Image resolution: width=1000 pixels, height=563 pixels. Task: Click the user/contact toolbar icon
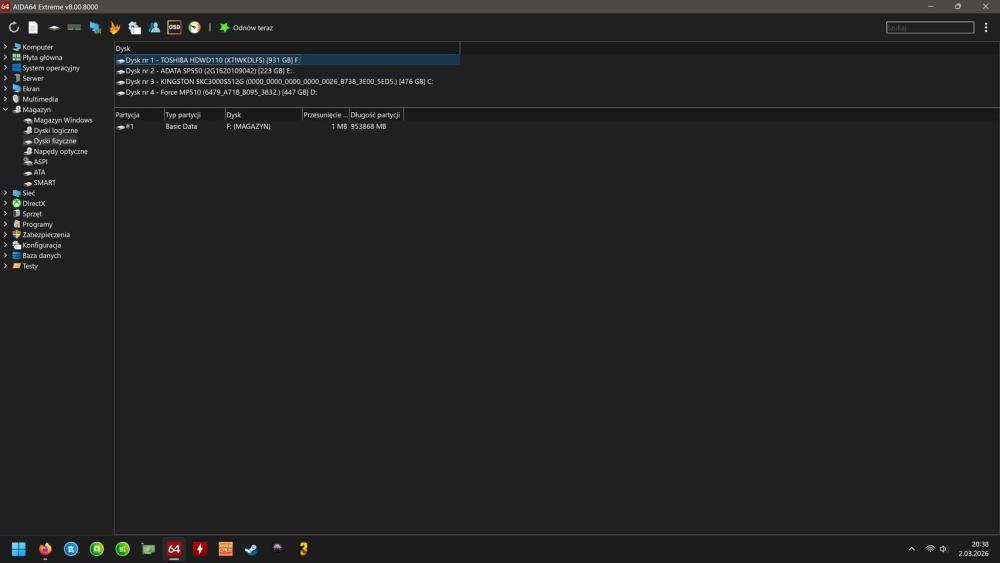(x=154, y=28)
